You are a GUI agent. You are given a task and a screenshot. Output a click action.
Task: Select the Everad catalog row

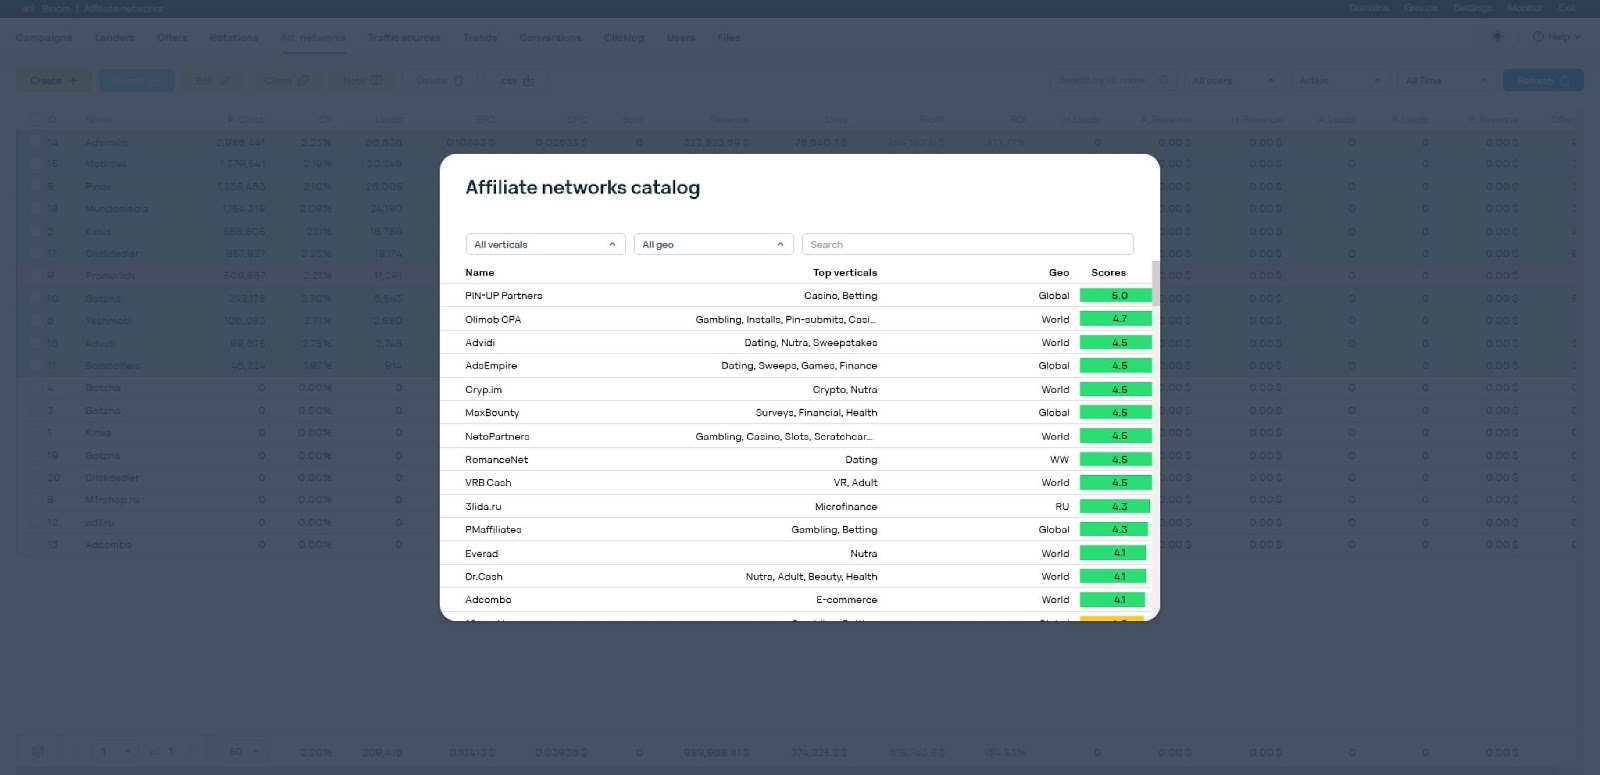(x=796, y=553)
